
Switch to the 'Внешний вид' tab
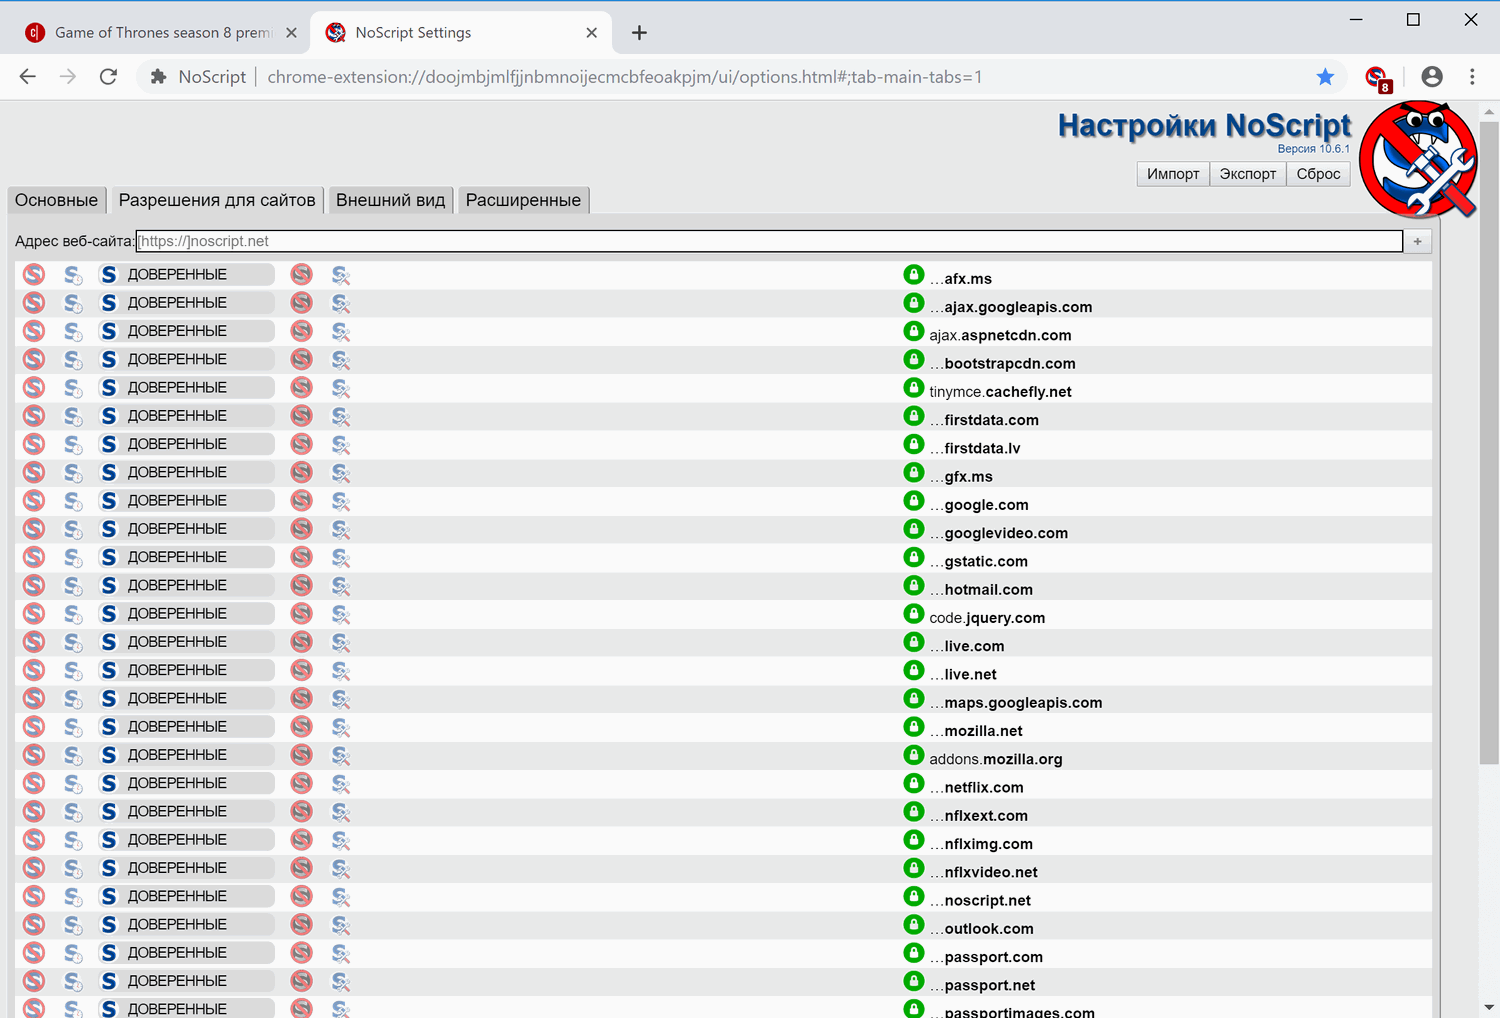[x=390, y=200]
